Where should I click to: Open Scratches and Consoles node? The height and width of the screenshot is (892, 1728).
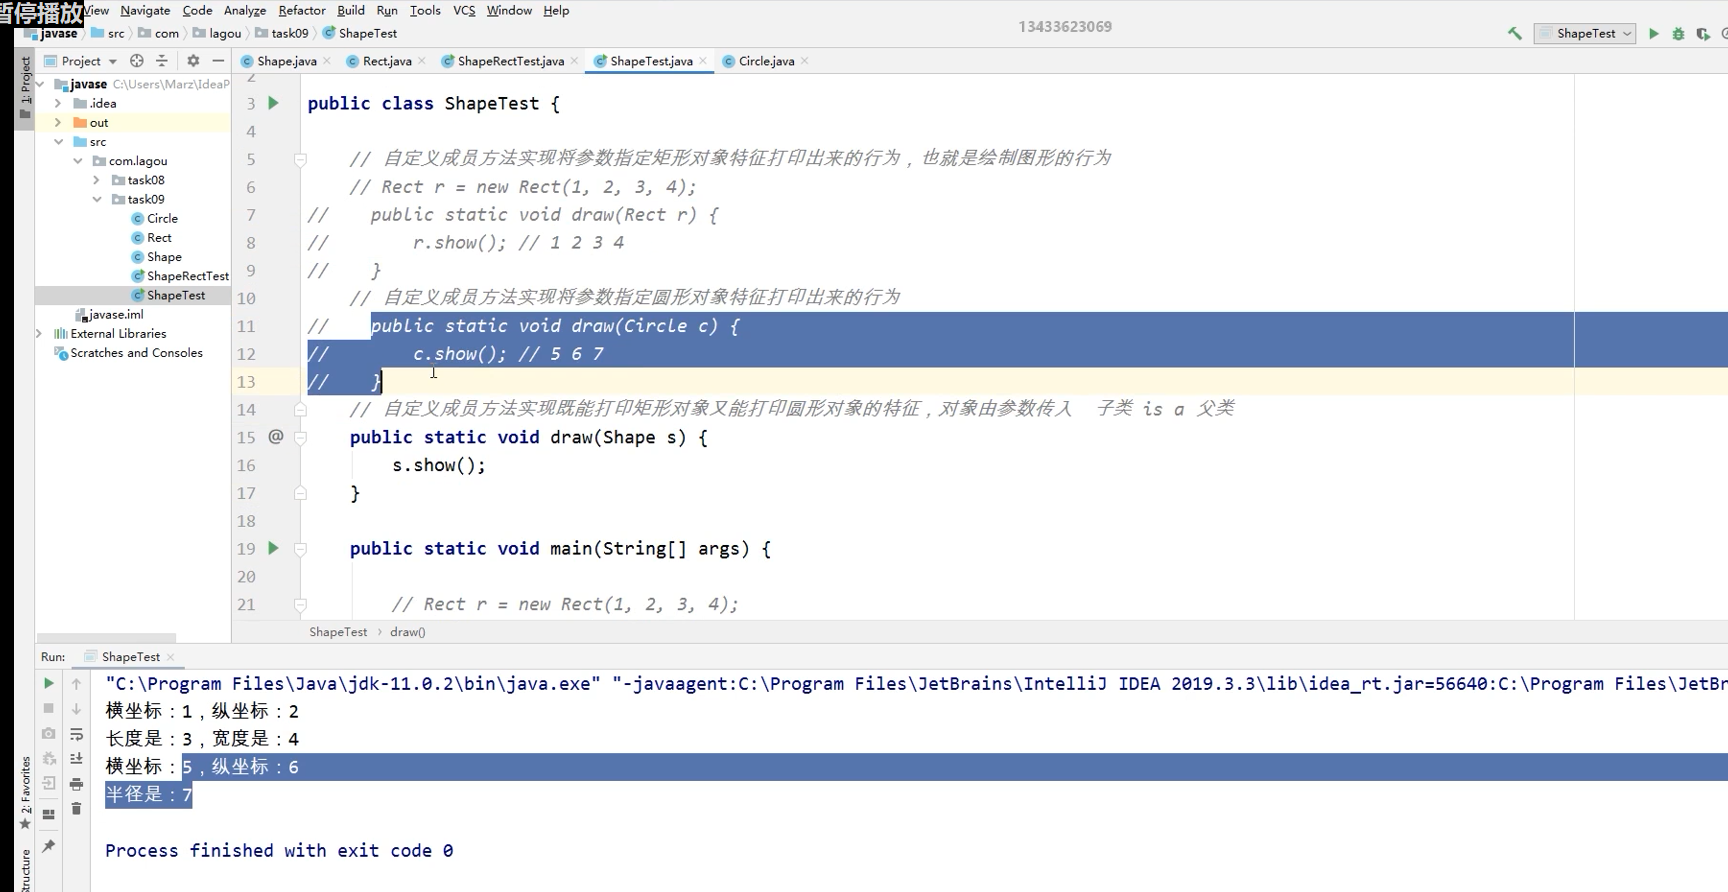pyautogui.click(x=129, y=353)
